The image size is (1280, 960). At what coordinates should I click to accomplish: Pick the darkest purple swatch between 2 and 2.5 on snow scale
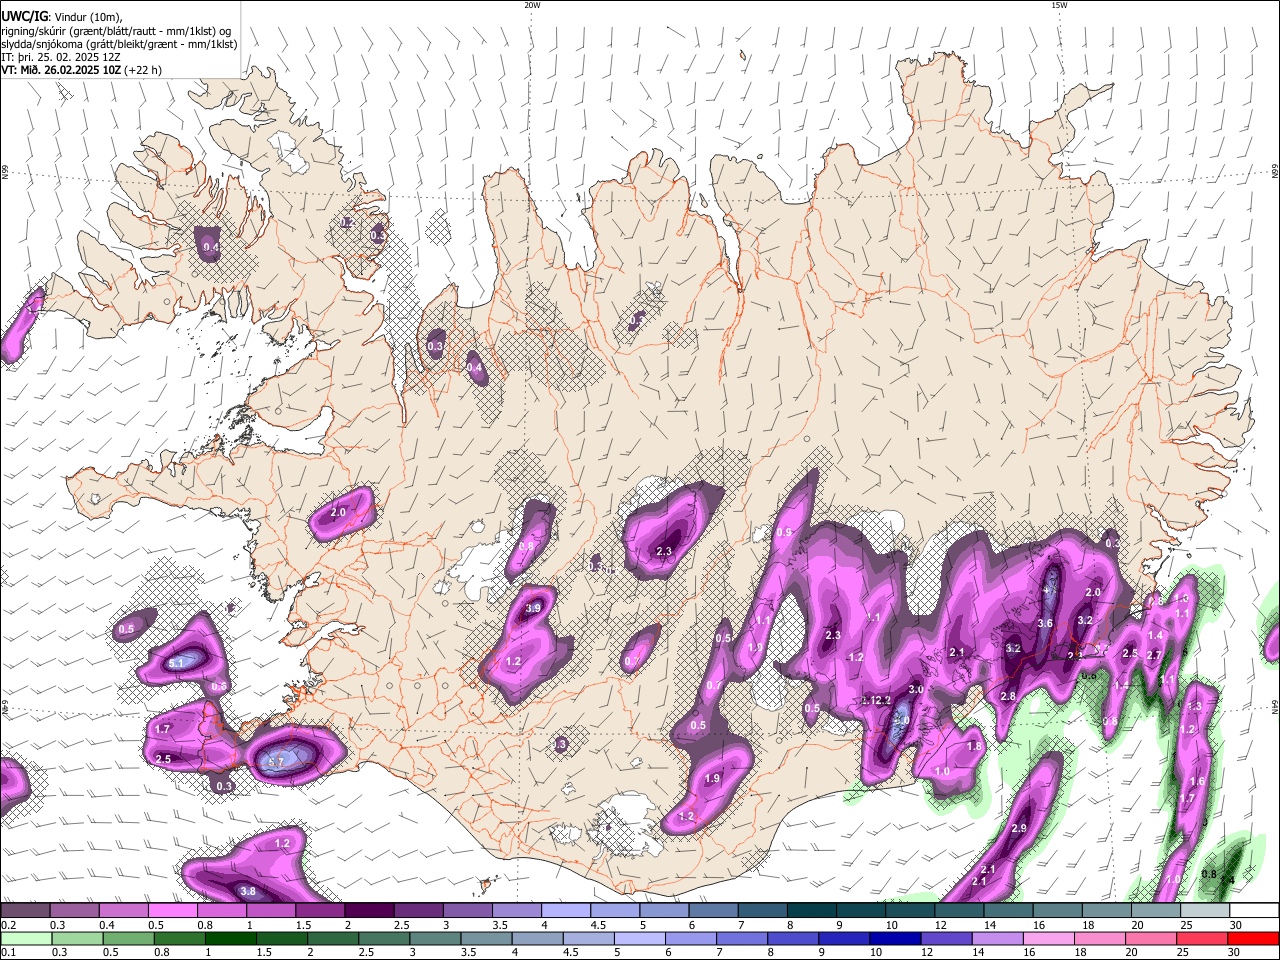(368, 910)
